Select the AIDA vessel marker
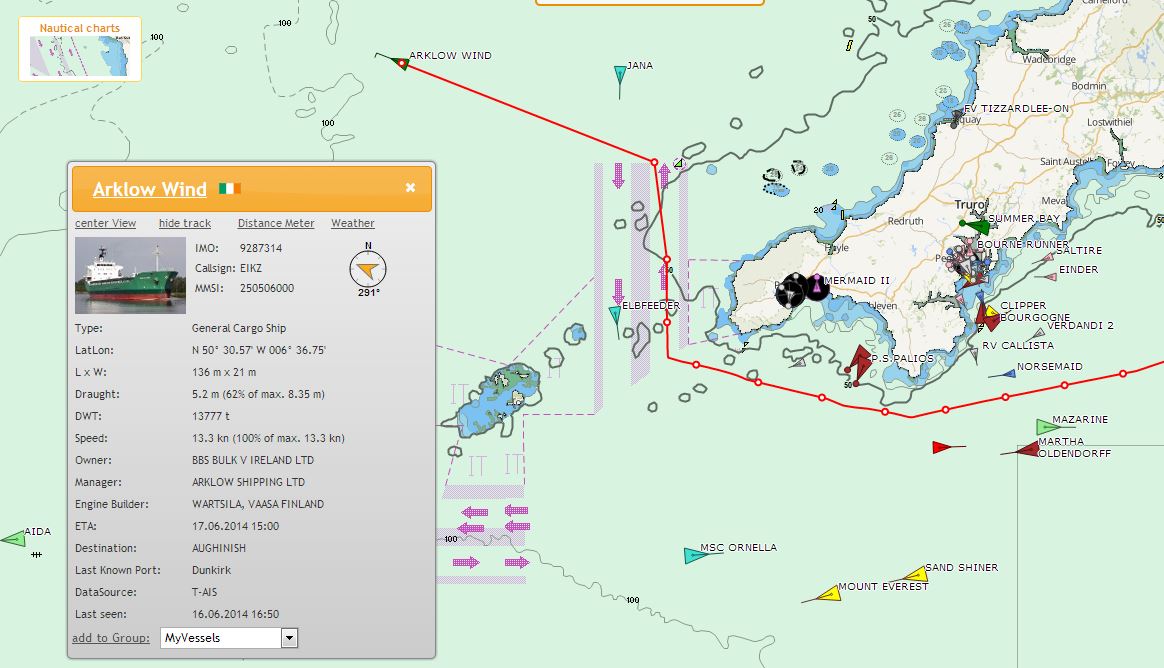Screen dimensions: 1164x668 coord(14,539)
